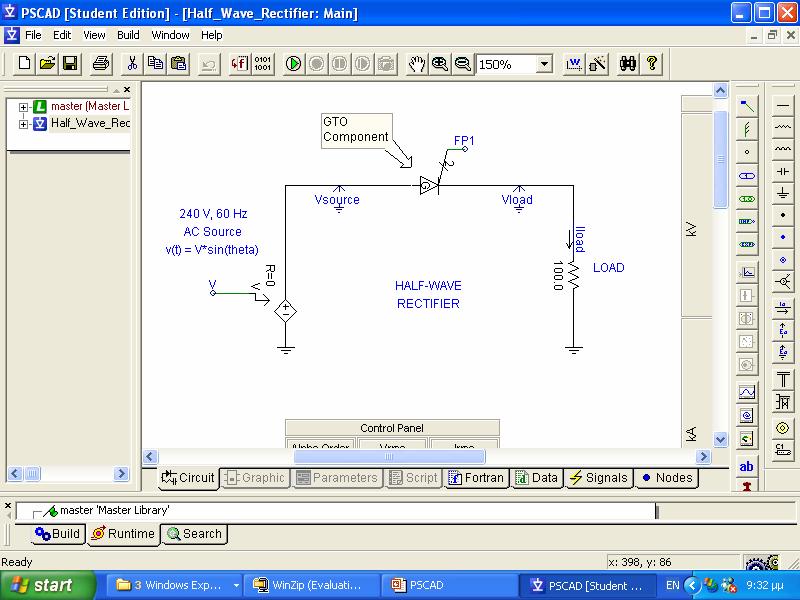Open the Help menu

pos(212,35)
